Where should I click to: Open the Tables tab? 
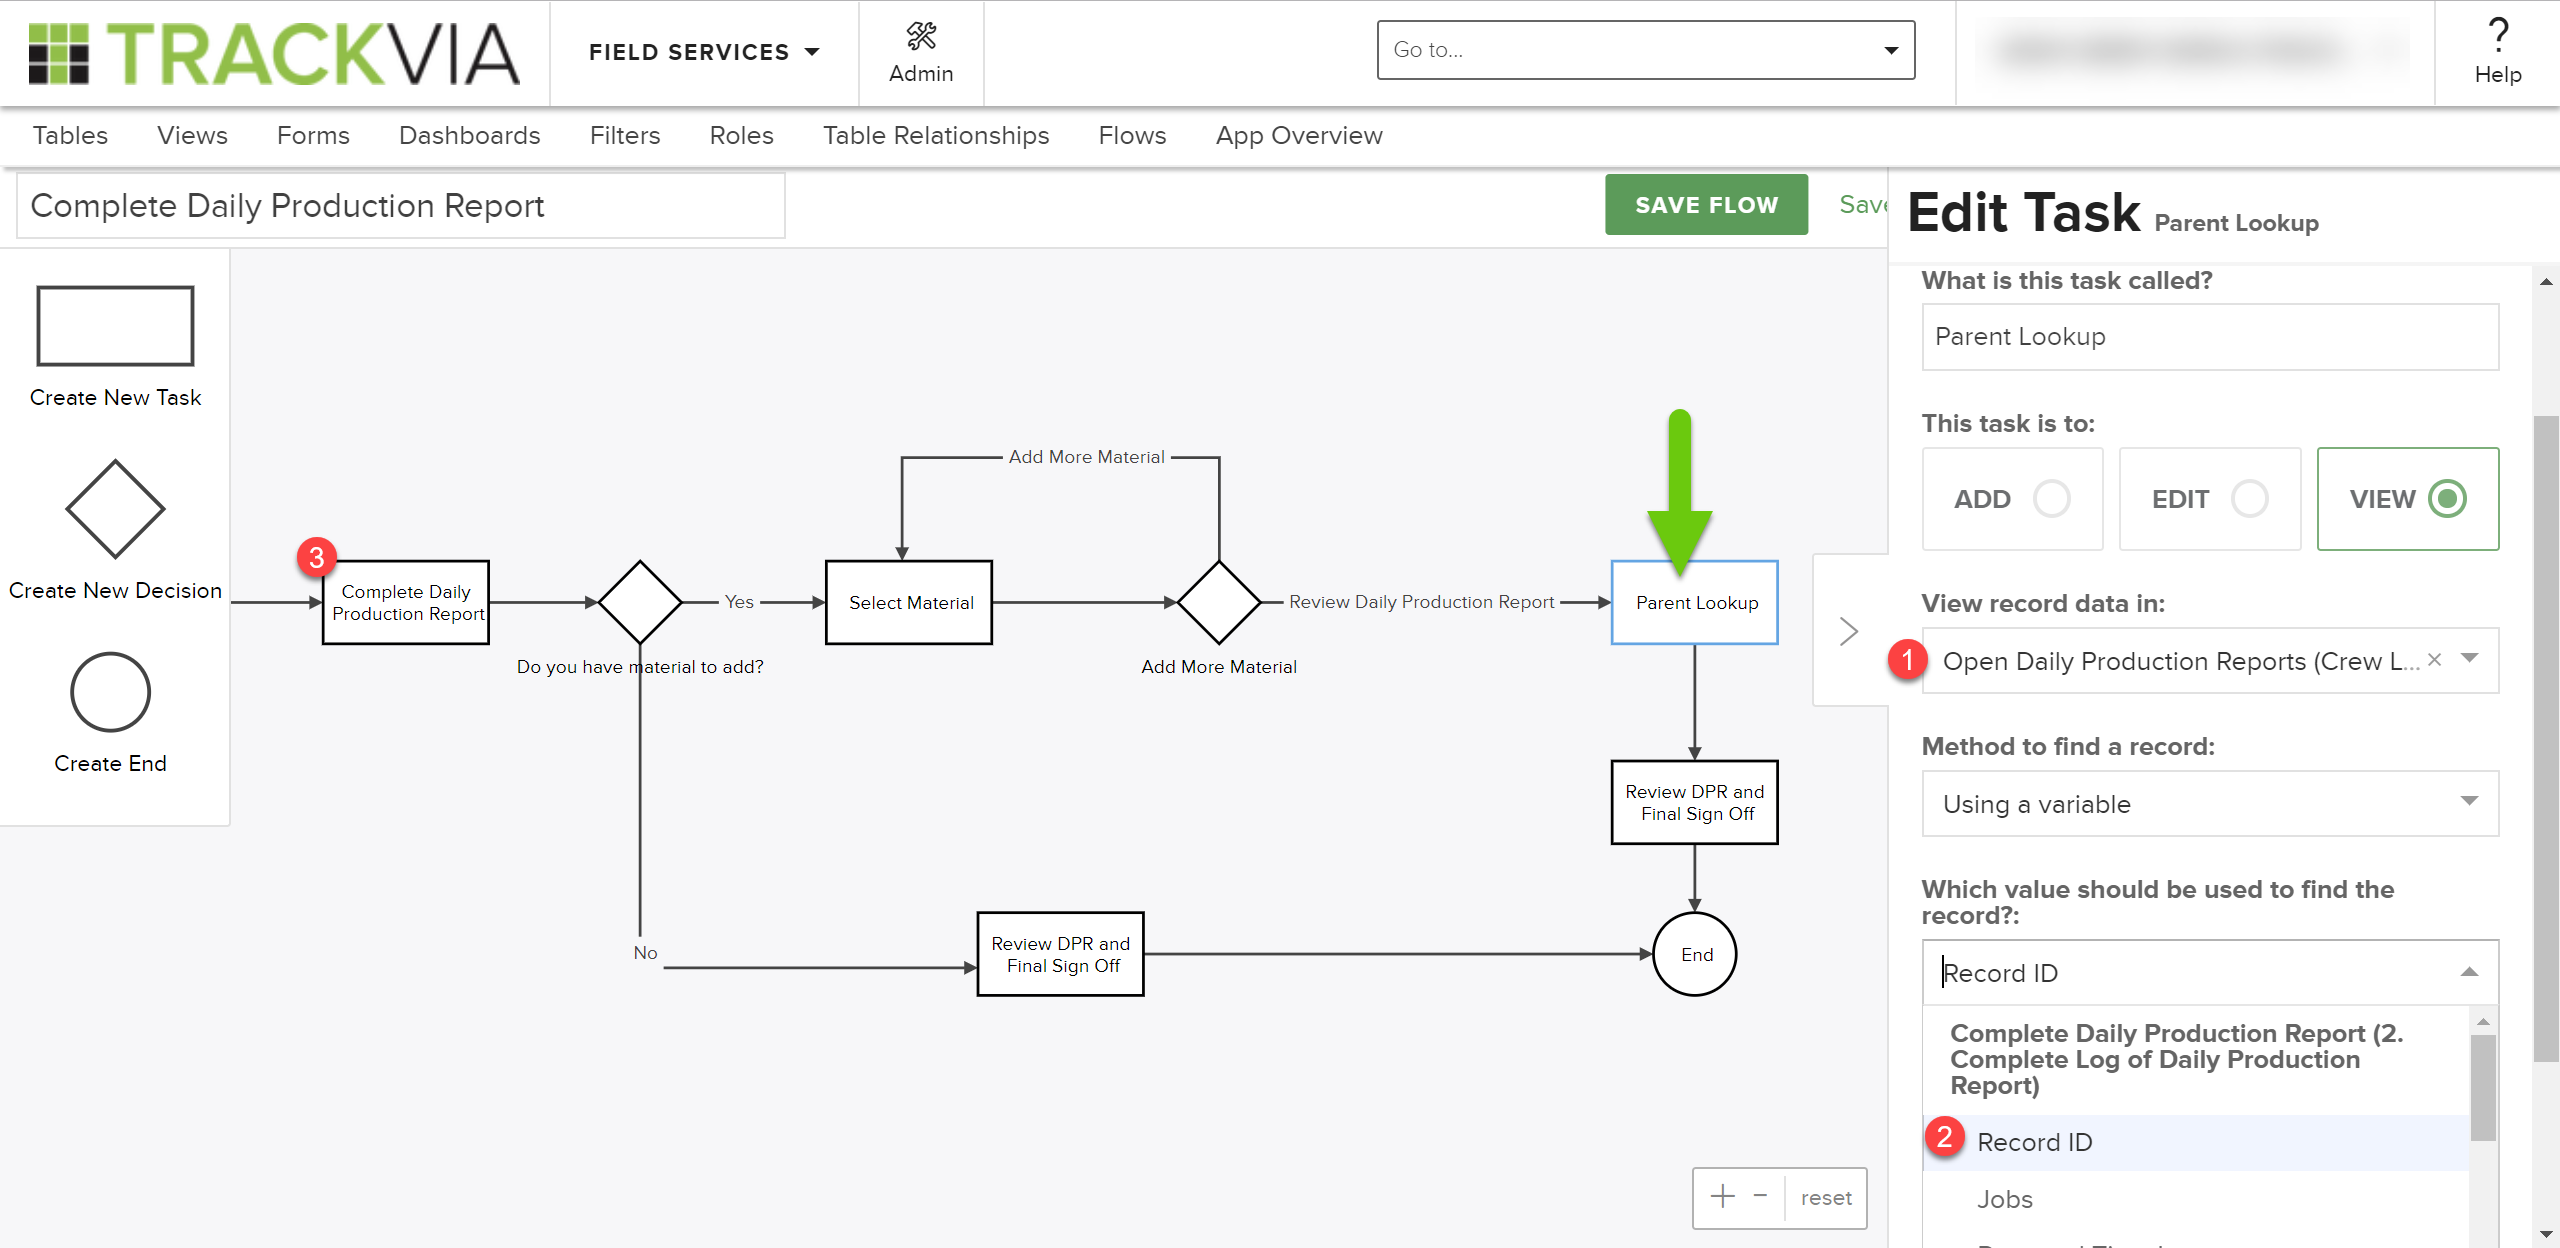point(70,135)
